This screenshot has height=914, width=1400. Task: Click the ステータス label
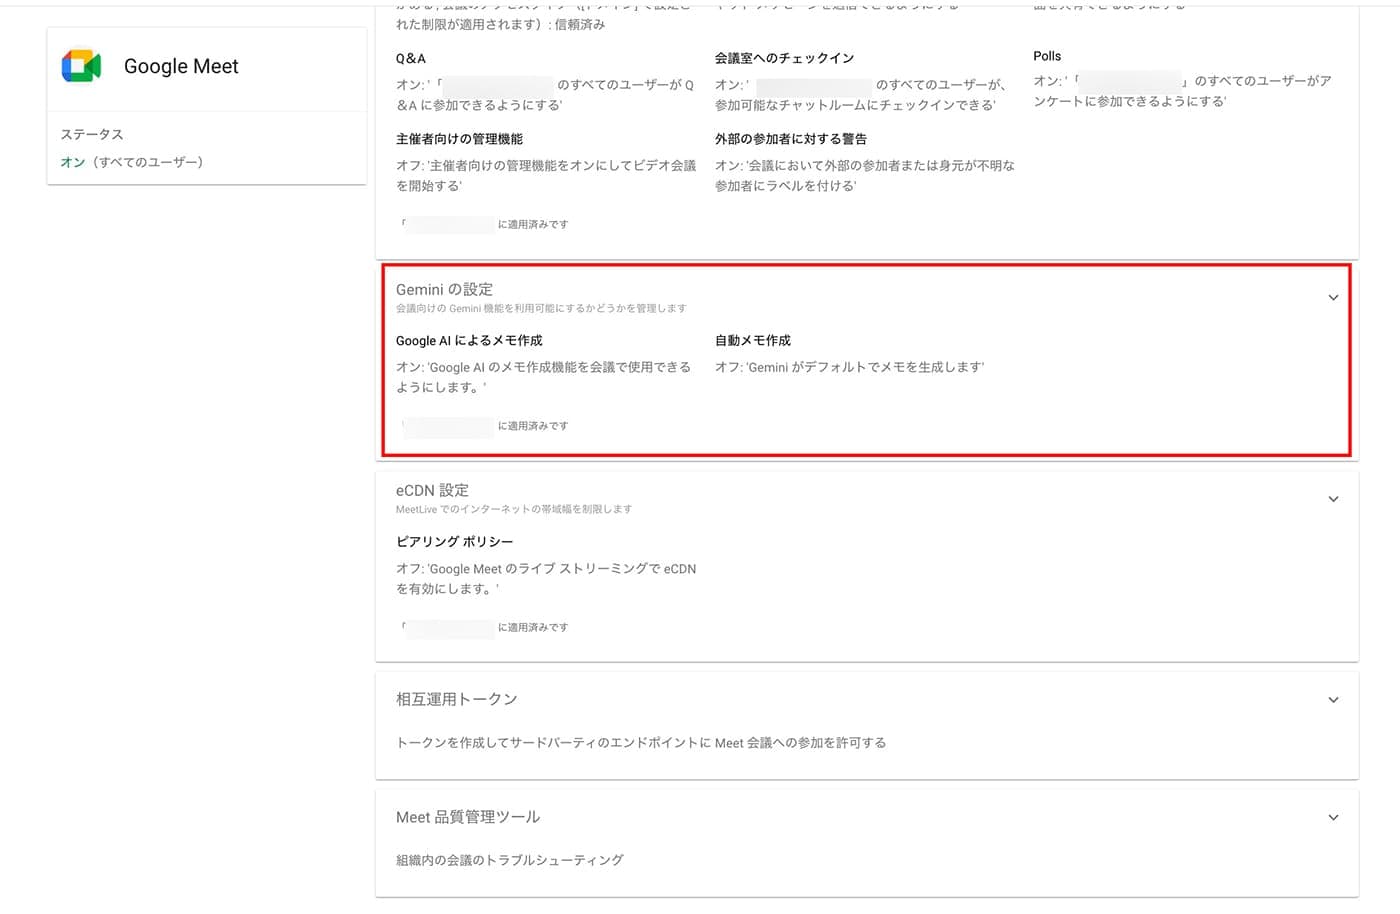coord(92,134)
